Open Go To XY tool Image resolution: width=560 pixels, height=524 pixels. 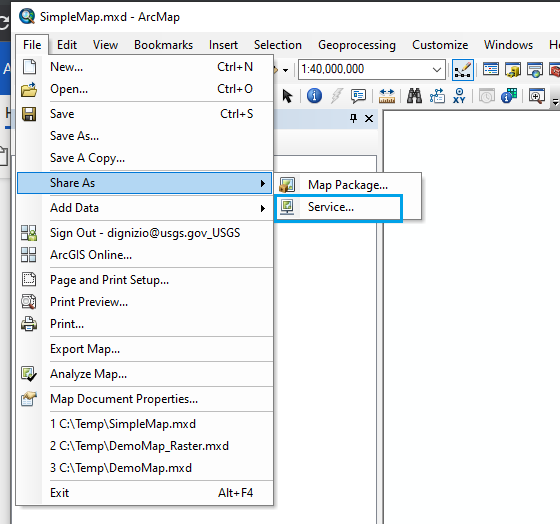tap(459, 96)
